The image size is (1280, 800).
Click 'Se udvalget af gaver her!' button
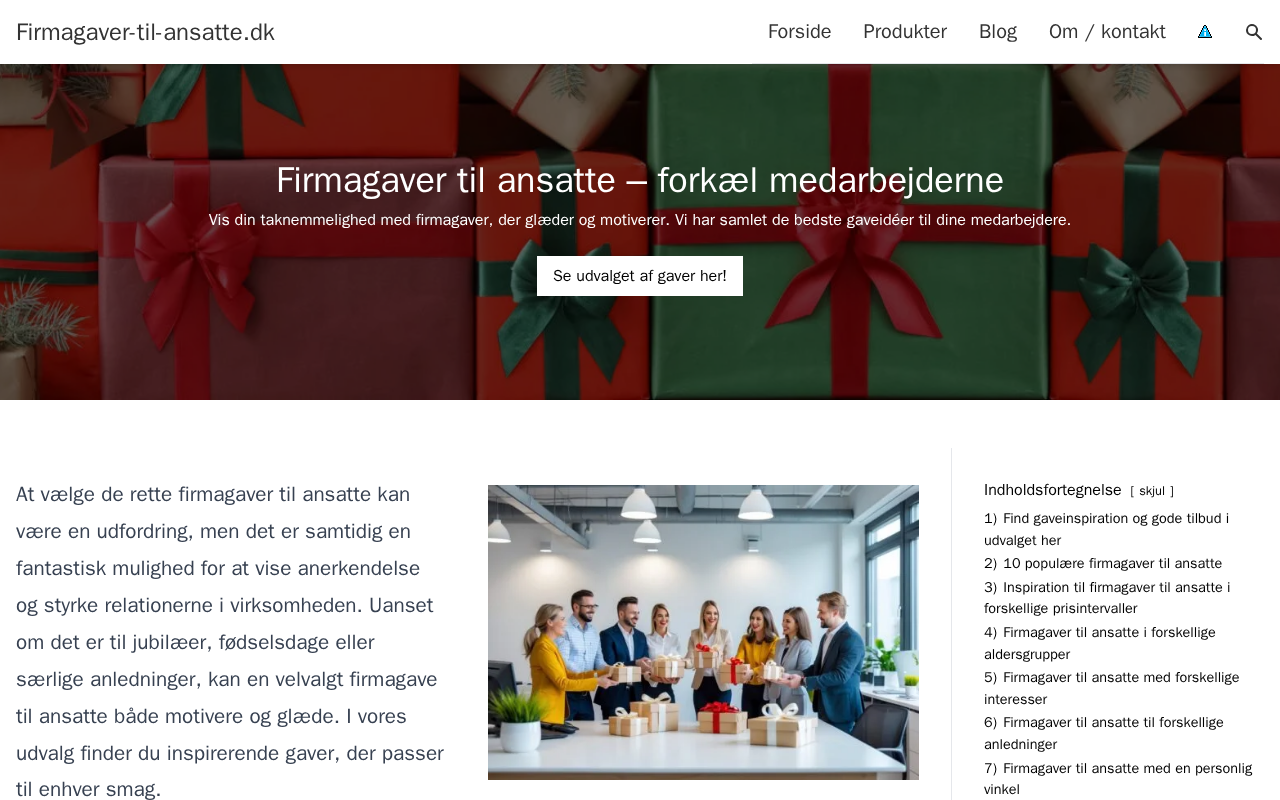click(640, 276)
